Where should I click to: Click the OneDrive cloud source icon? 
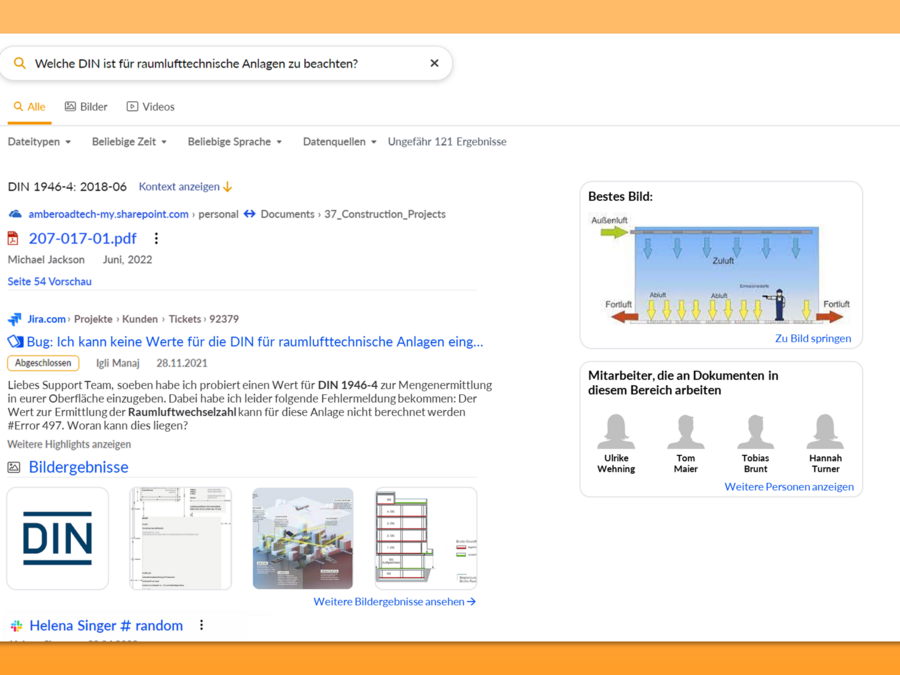(x=15, y=214)
